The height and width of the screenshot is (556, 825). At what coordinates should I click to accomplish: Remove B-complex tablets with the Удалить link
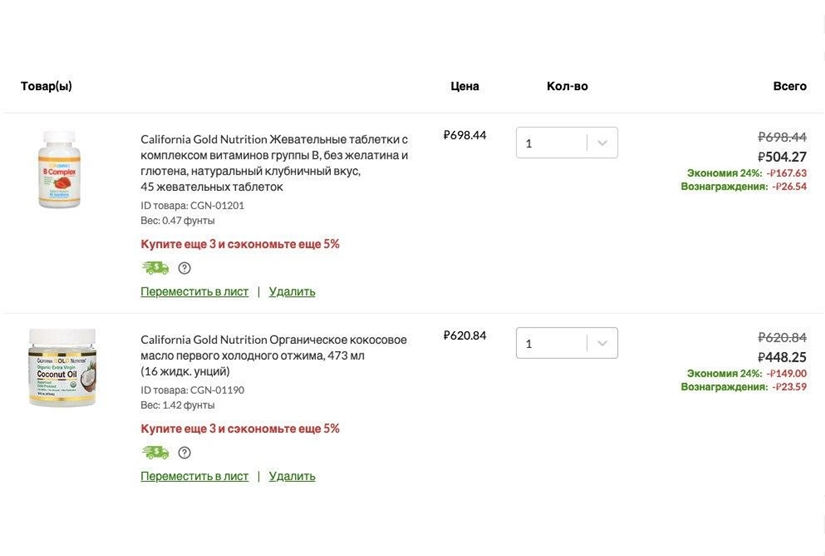pyautogui.click(x=292, y=292)
